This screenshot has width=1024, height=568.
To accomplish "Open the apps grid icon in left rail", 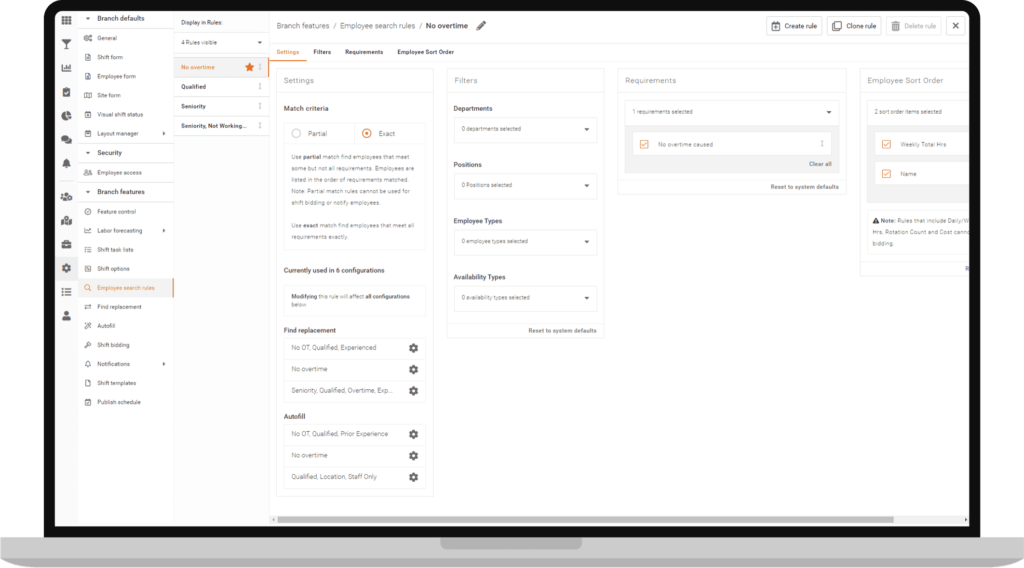I will pyautogui.click(x=66, y=20).
